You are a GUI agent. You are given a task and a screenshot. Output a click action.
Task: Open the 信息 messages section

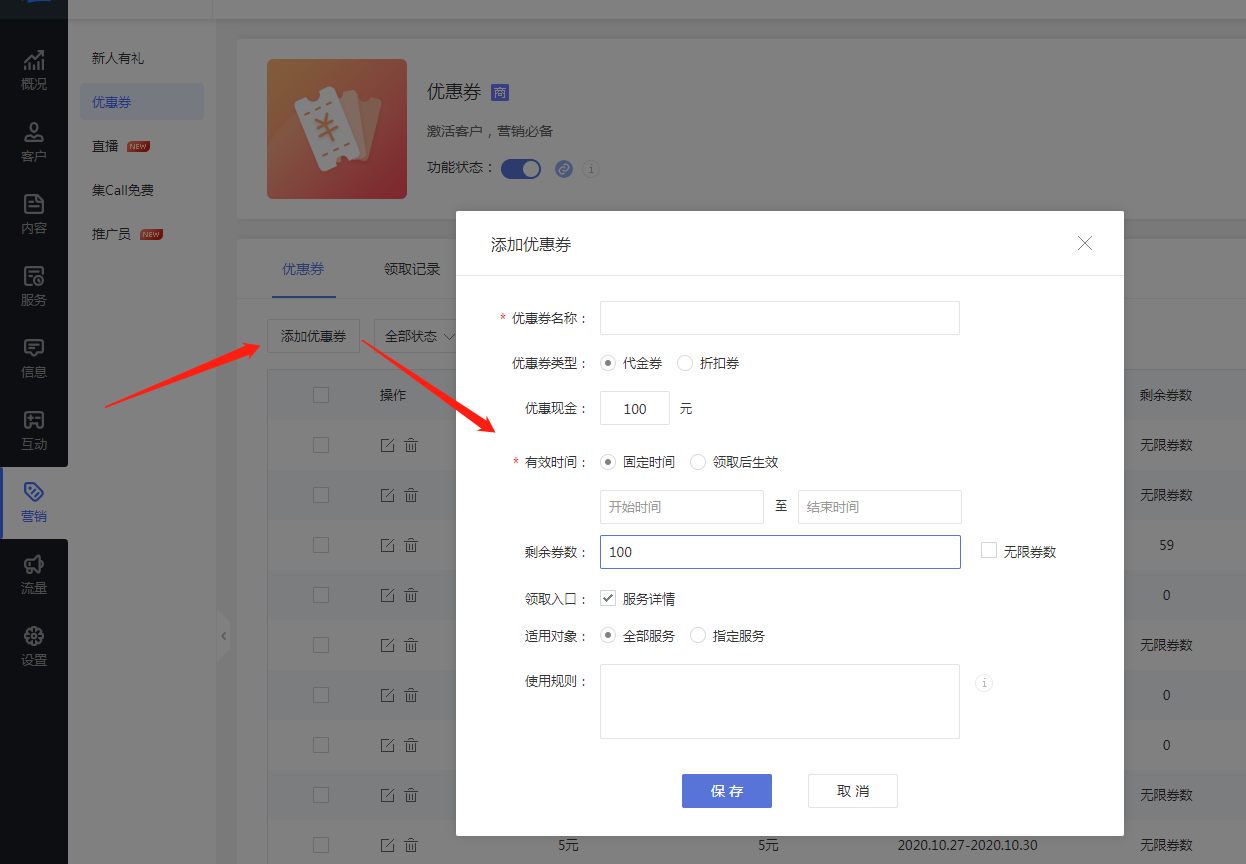pos(34,358)
